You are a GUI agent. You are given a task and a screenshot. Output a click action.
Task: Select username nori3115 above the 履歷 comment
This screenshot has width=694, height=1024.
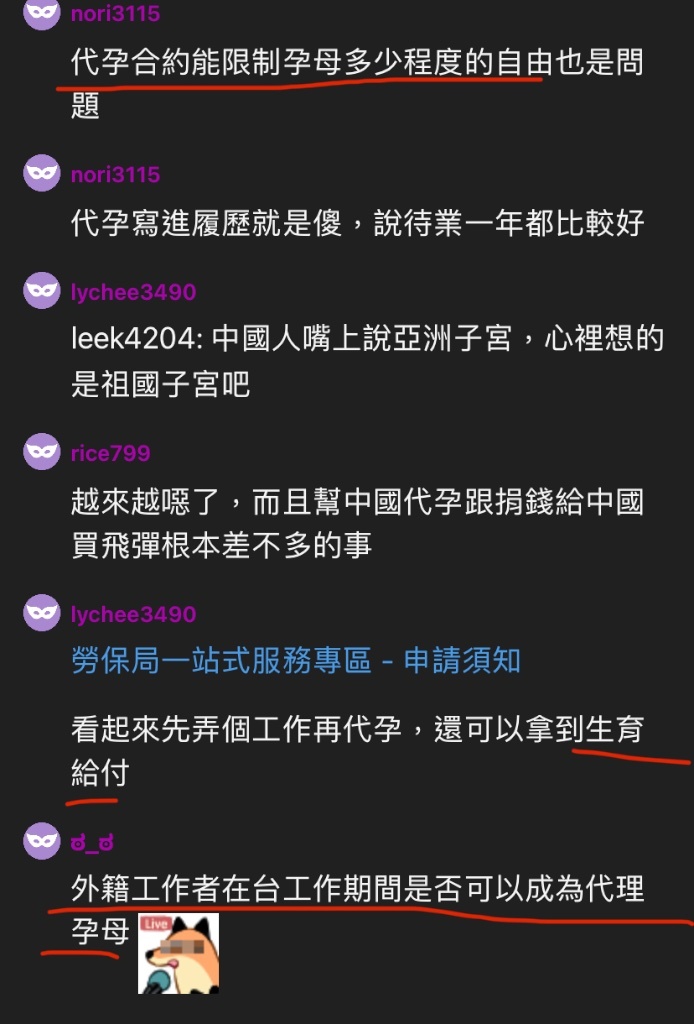[x=116, y=174]
